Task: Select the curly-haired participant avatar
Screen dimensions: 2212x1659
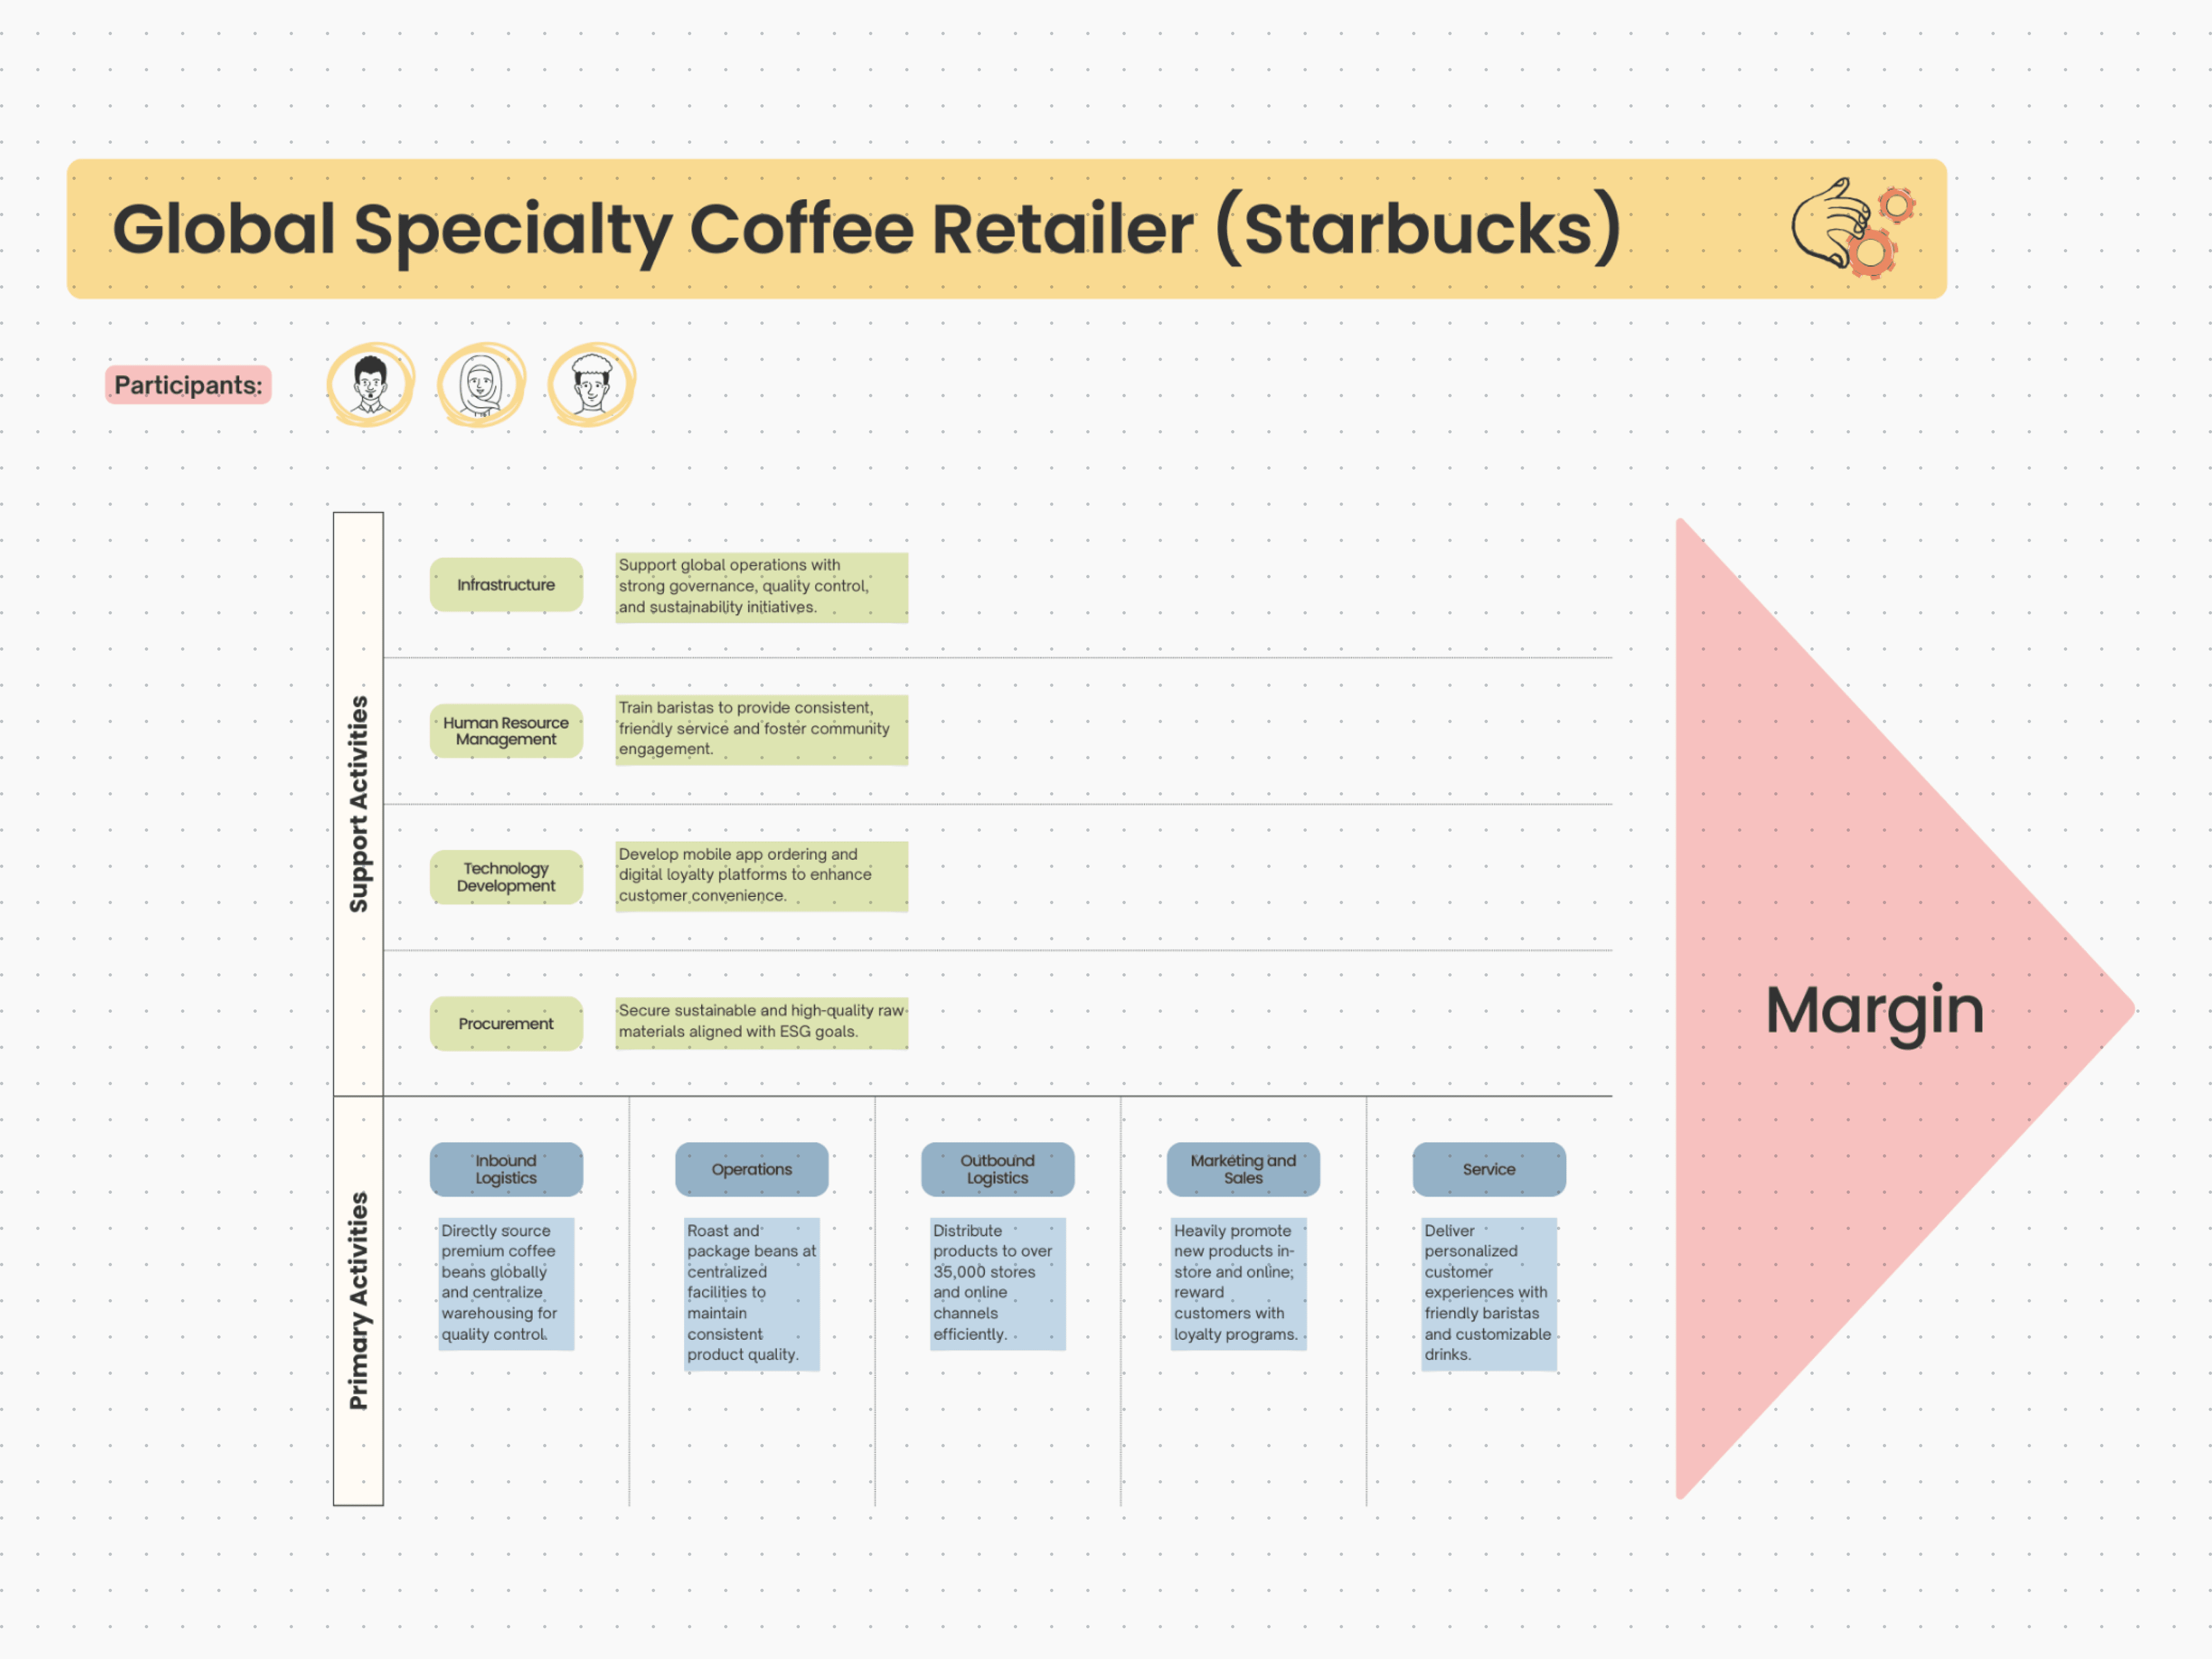Action: point(591,384)
